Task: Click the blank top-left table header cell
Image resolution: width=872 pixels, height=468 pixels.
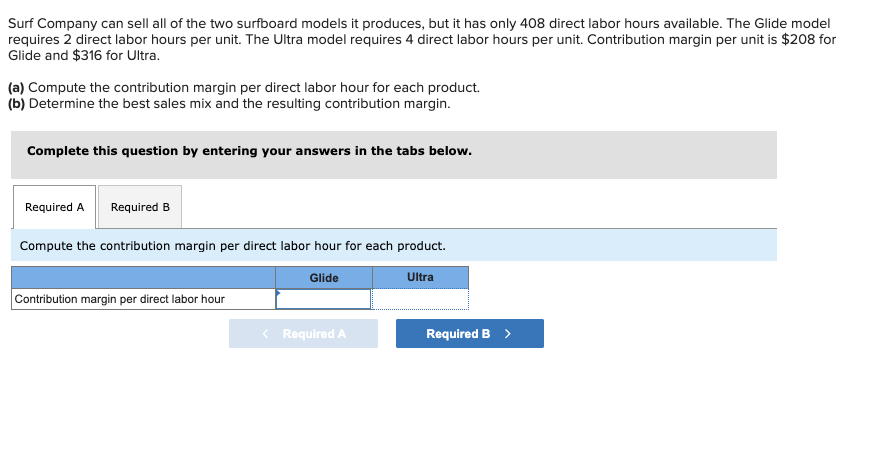Action: click(143, 278)
